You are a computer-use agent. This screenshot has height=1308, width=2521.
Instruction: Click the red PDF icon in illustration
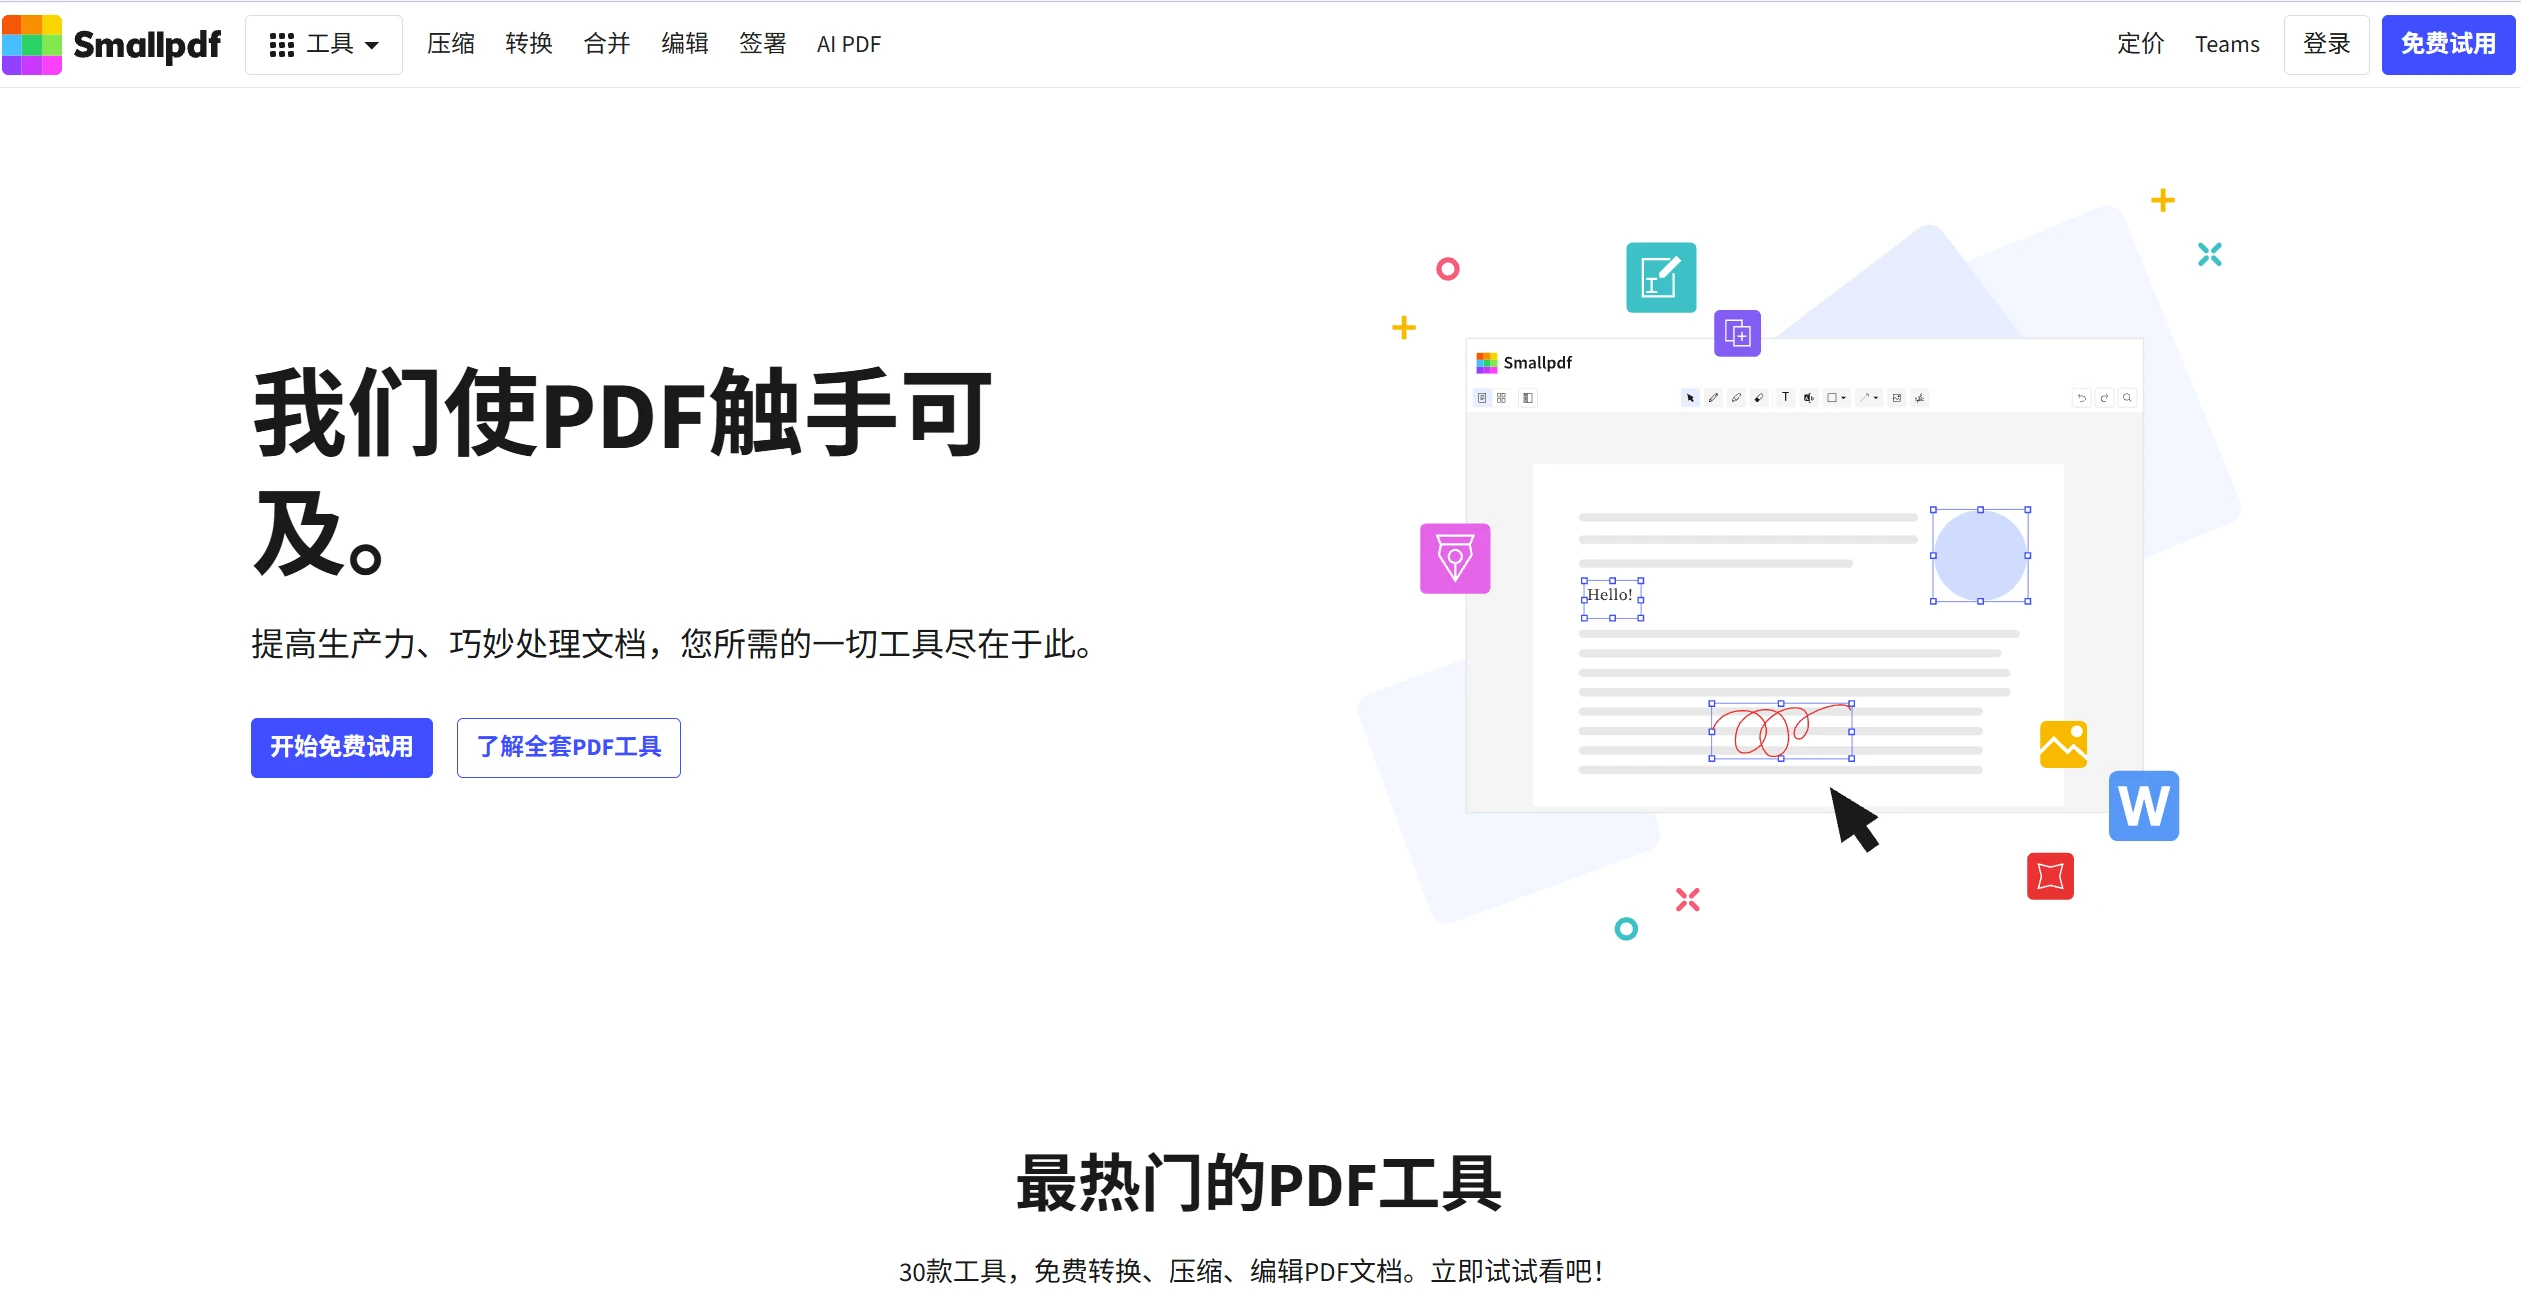point(2050,876)
